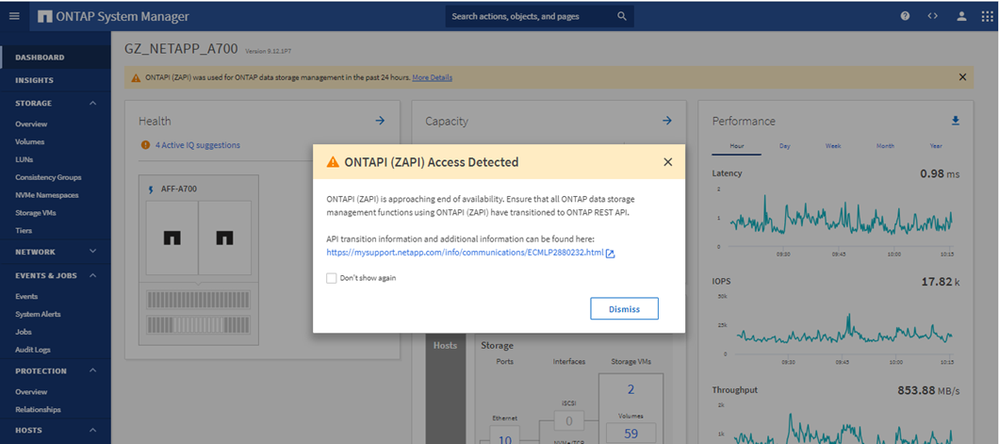Close the ZAPI Access Detected dialog
999x444 pixels.
(668, 162)
